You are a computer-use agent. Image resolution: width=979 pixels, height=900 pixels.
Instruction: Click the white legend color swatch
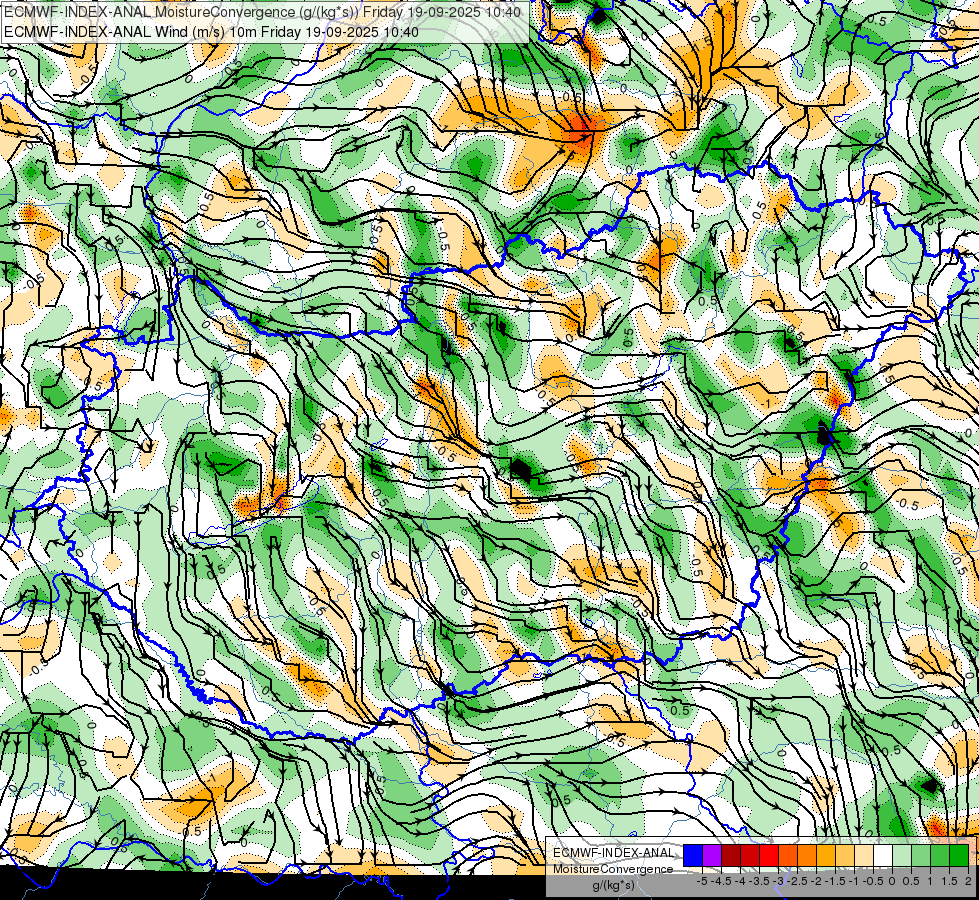[883, 856]
